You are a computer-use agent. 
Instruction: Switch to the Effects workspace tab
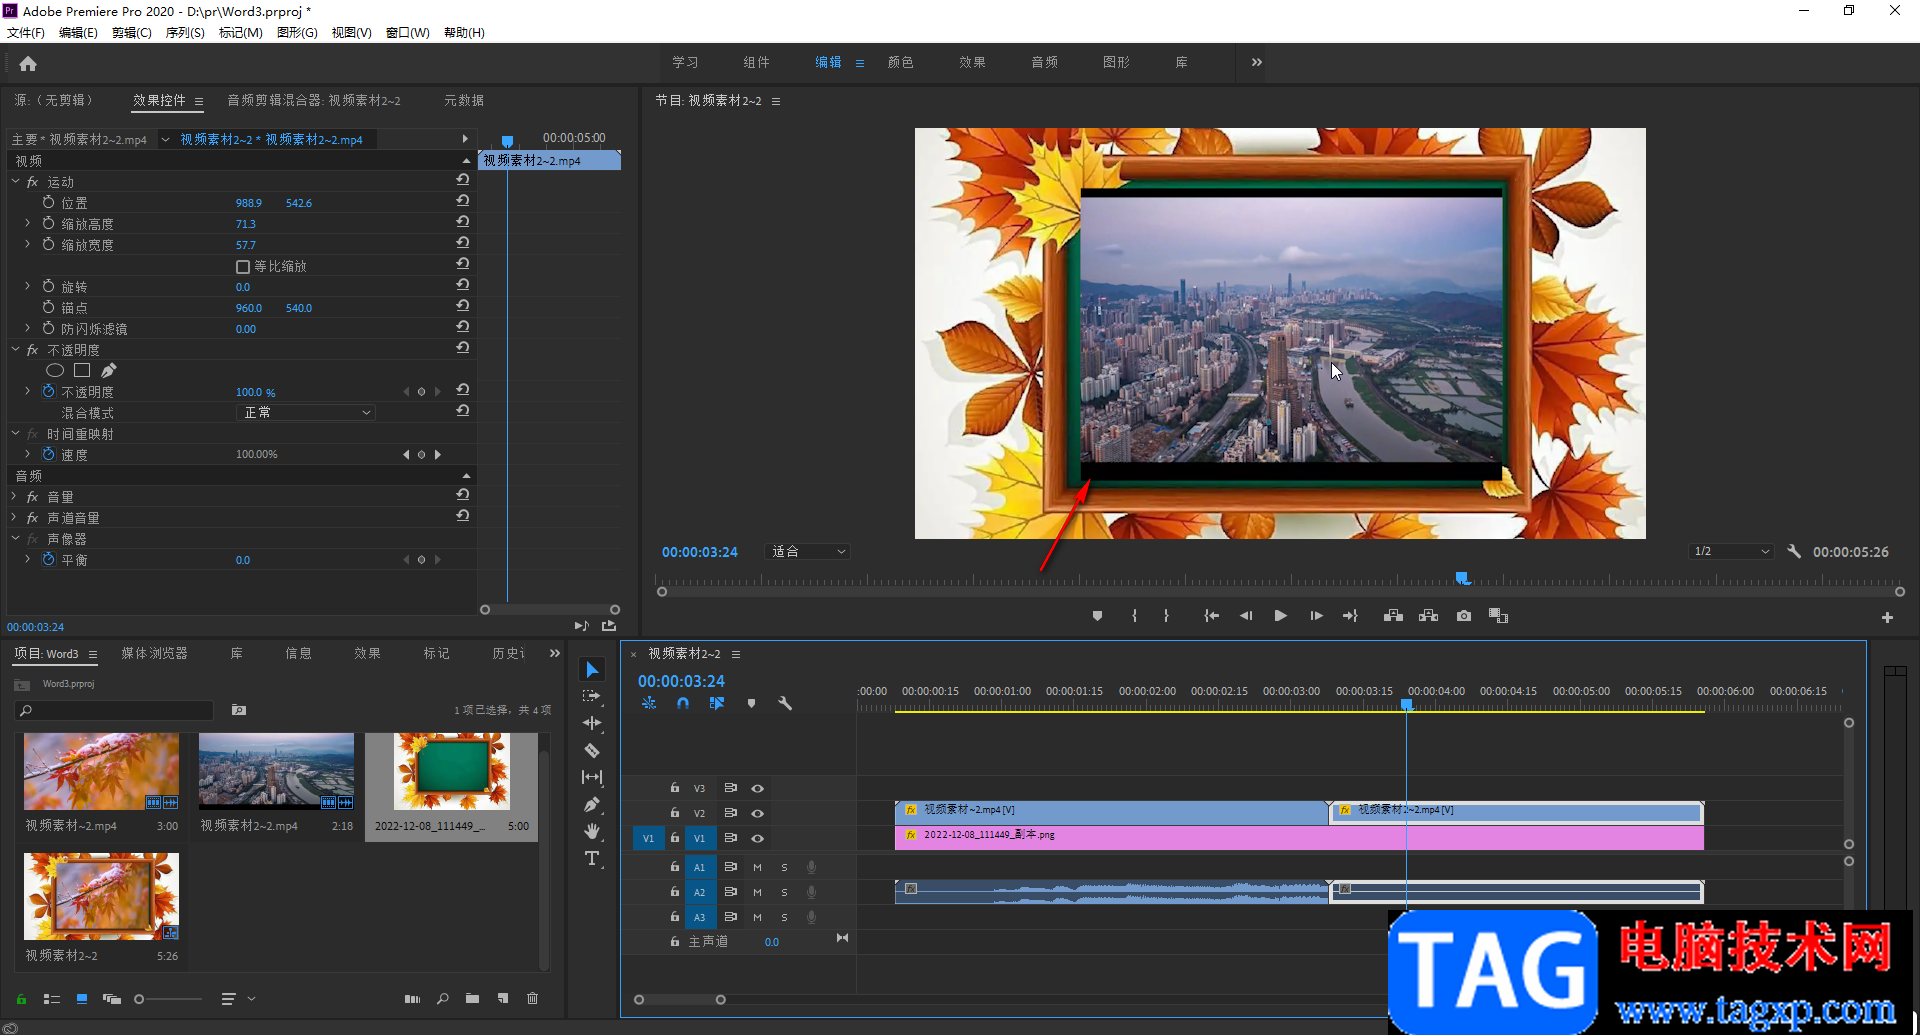coord(972,62)
